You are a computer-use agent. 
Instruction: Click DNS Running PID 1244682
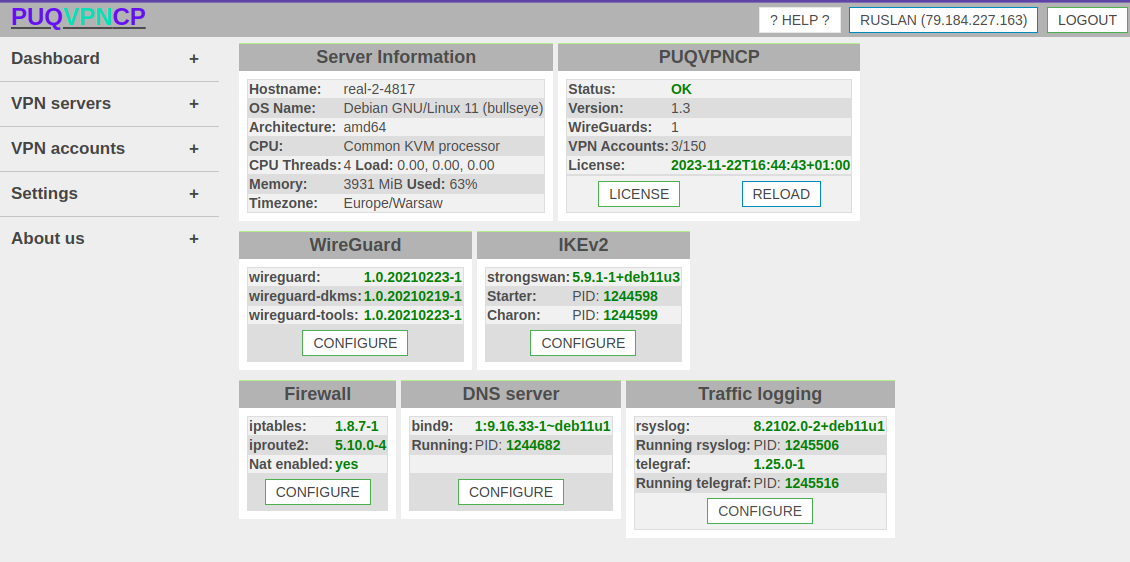coord(533,445)
